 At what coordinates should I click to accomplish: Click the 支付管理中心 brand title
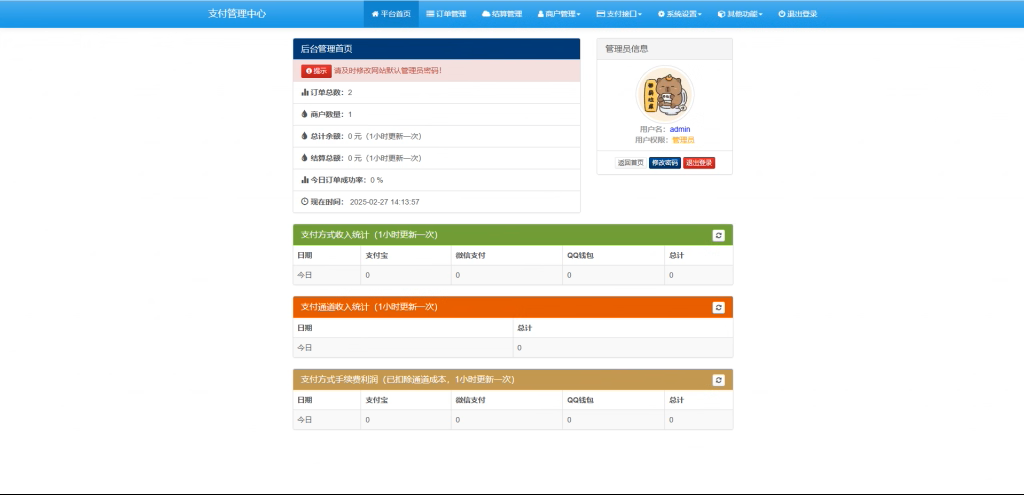point(237,14)
